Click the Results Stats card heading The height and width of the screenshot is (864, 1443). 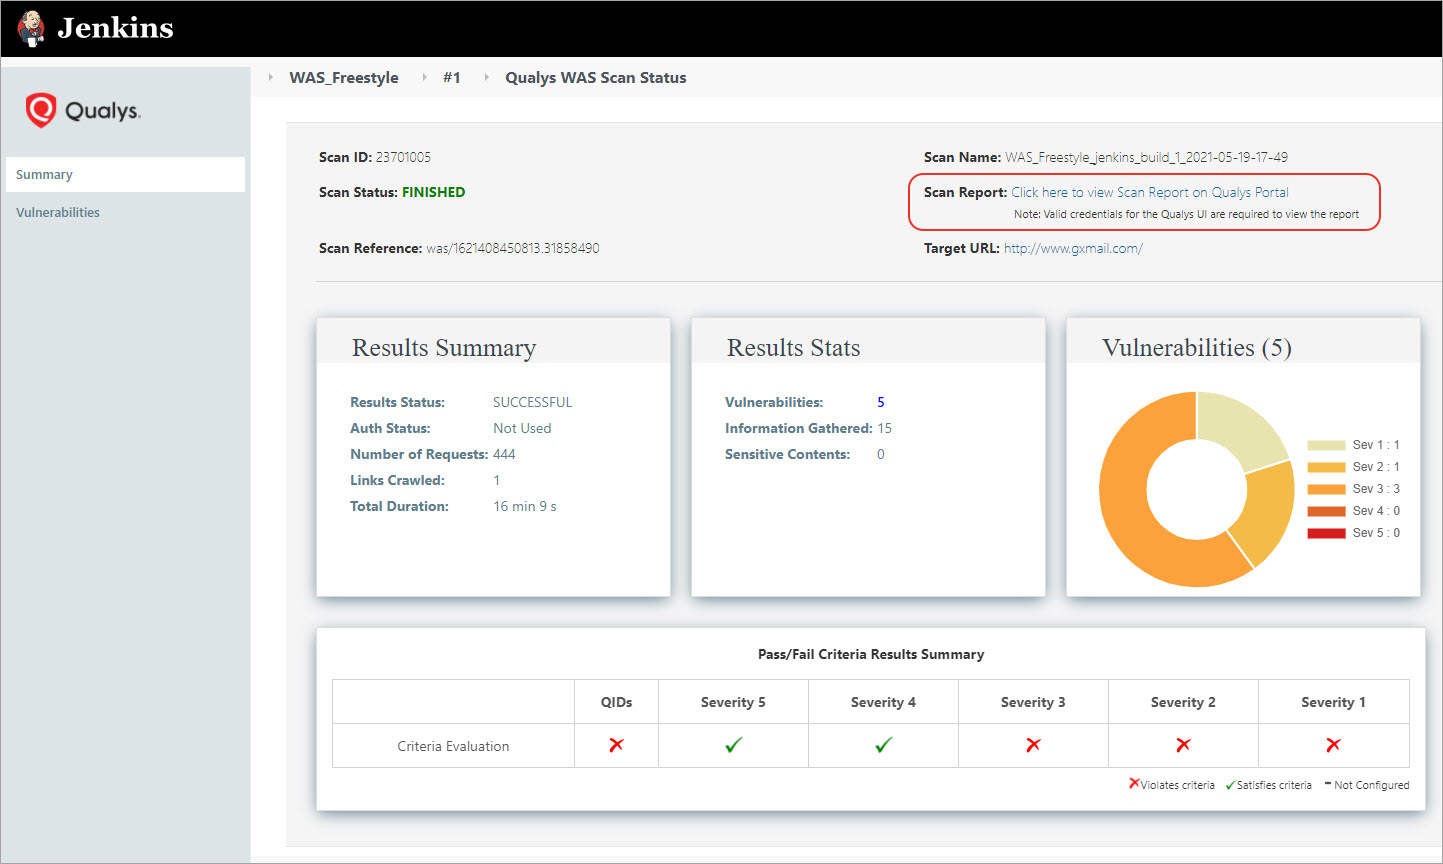793,348
